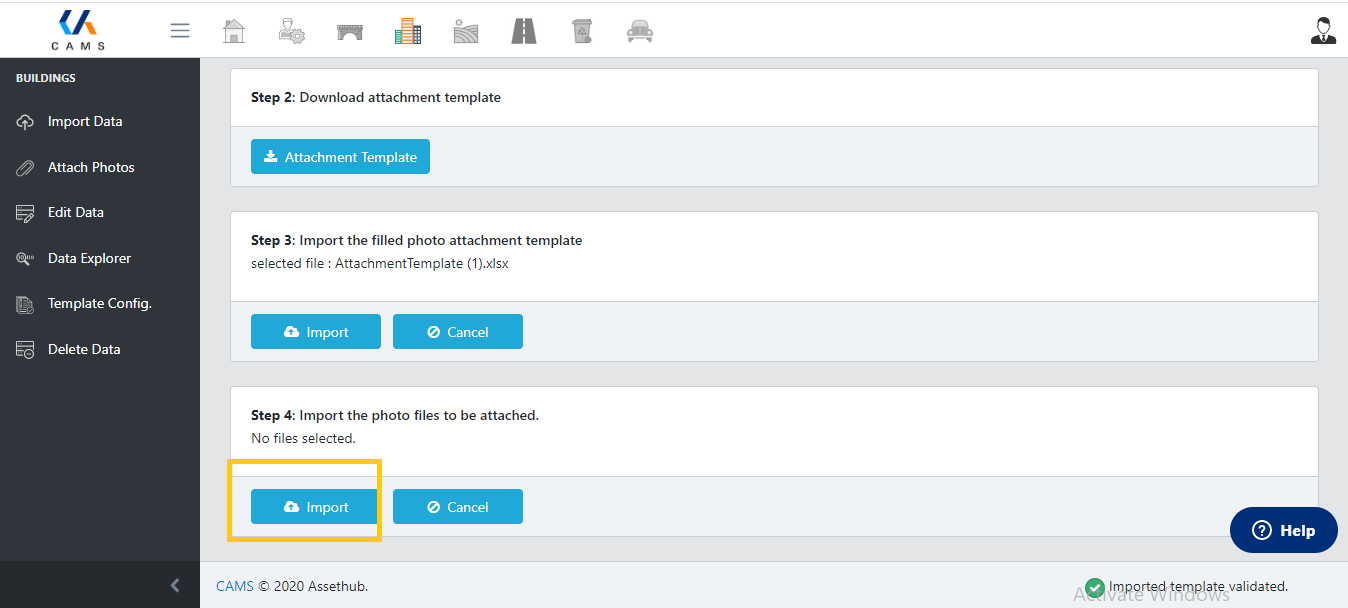Image resolution: width=1348 pixels, height=608 pixels.
Task: Open the waste bin icon
Action: [581, 31]
